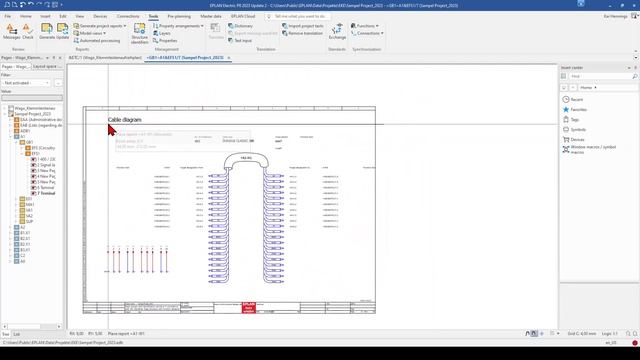The width and height of the screenshot is (640, 360).
Task: Close the Sampel Project_2023 document tab
Action: tap(229, 58)
